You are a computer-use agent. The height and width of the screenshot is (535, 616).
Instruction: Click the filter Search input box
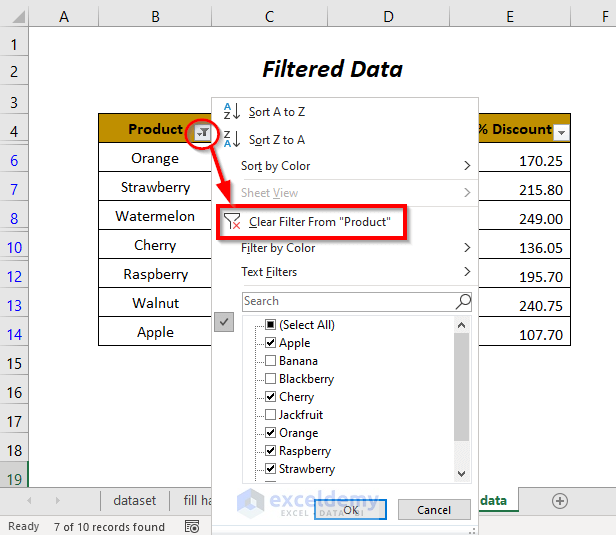348,301
